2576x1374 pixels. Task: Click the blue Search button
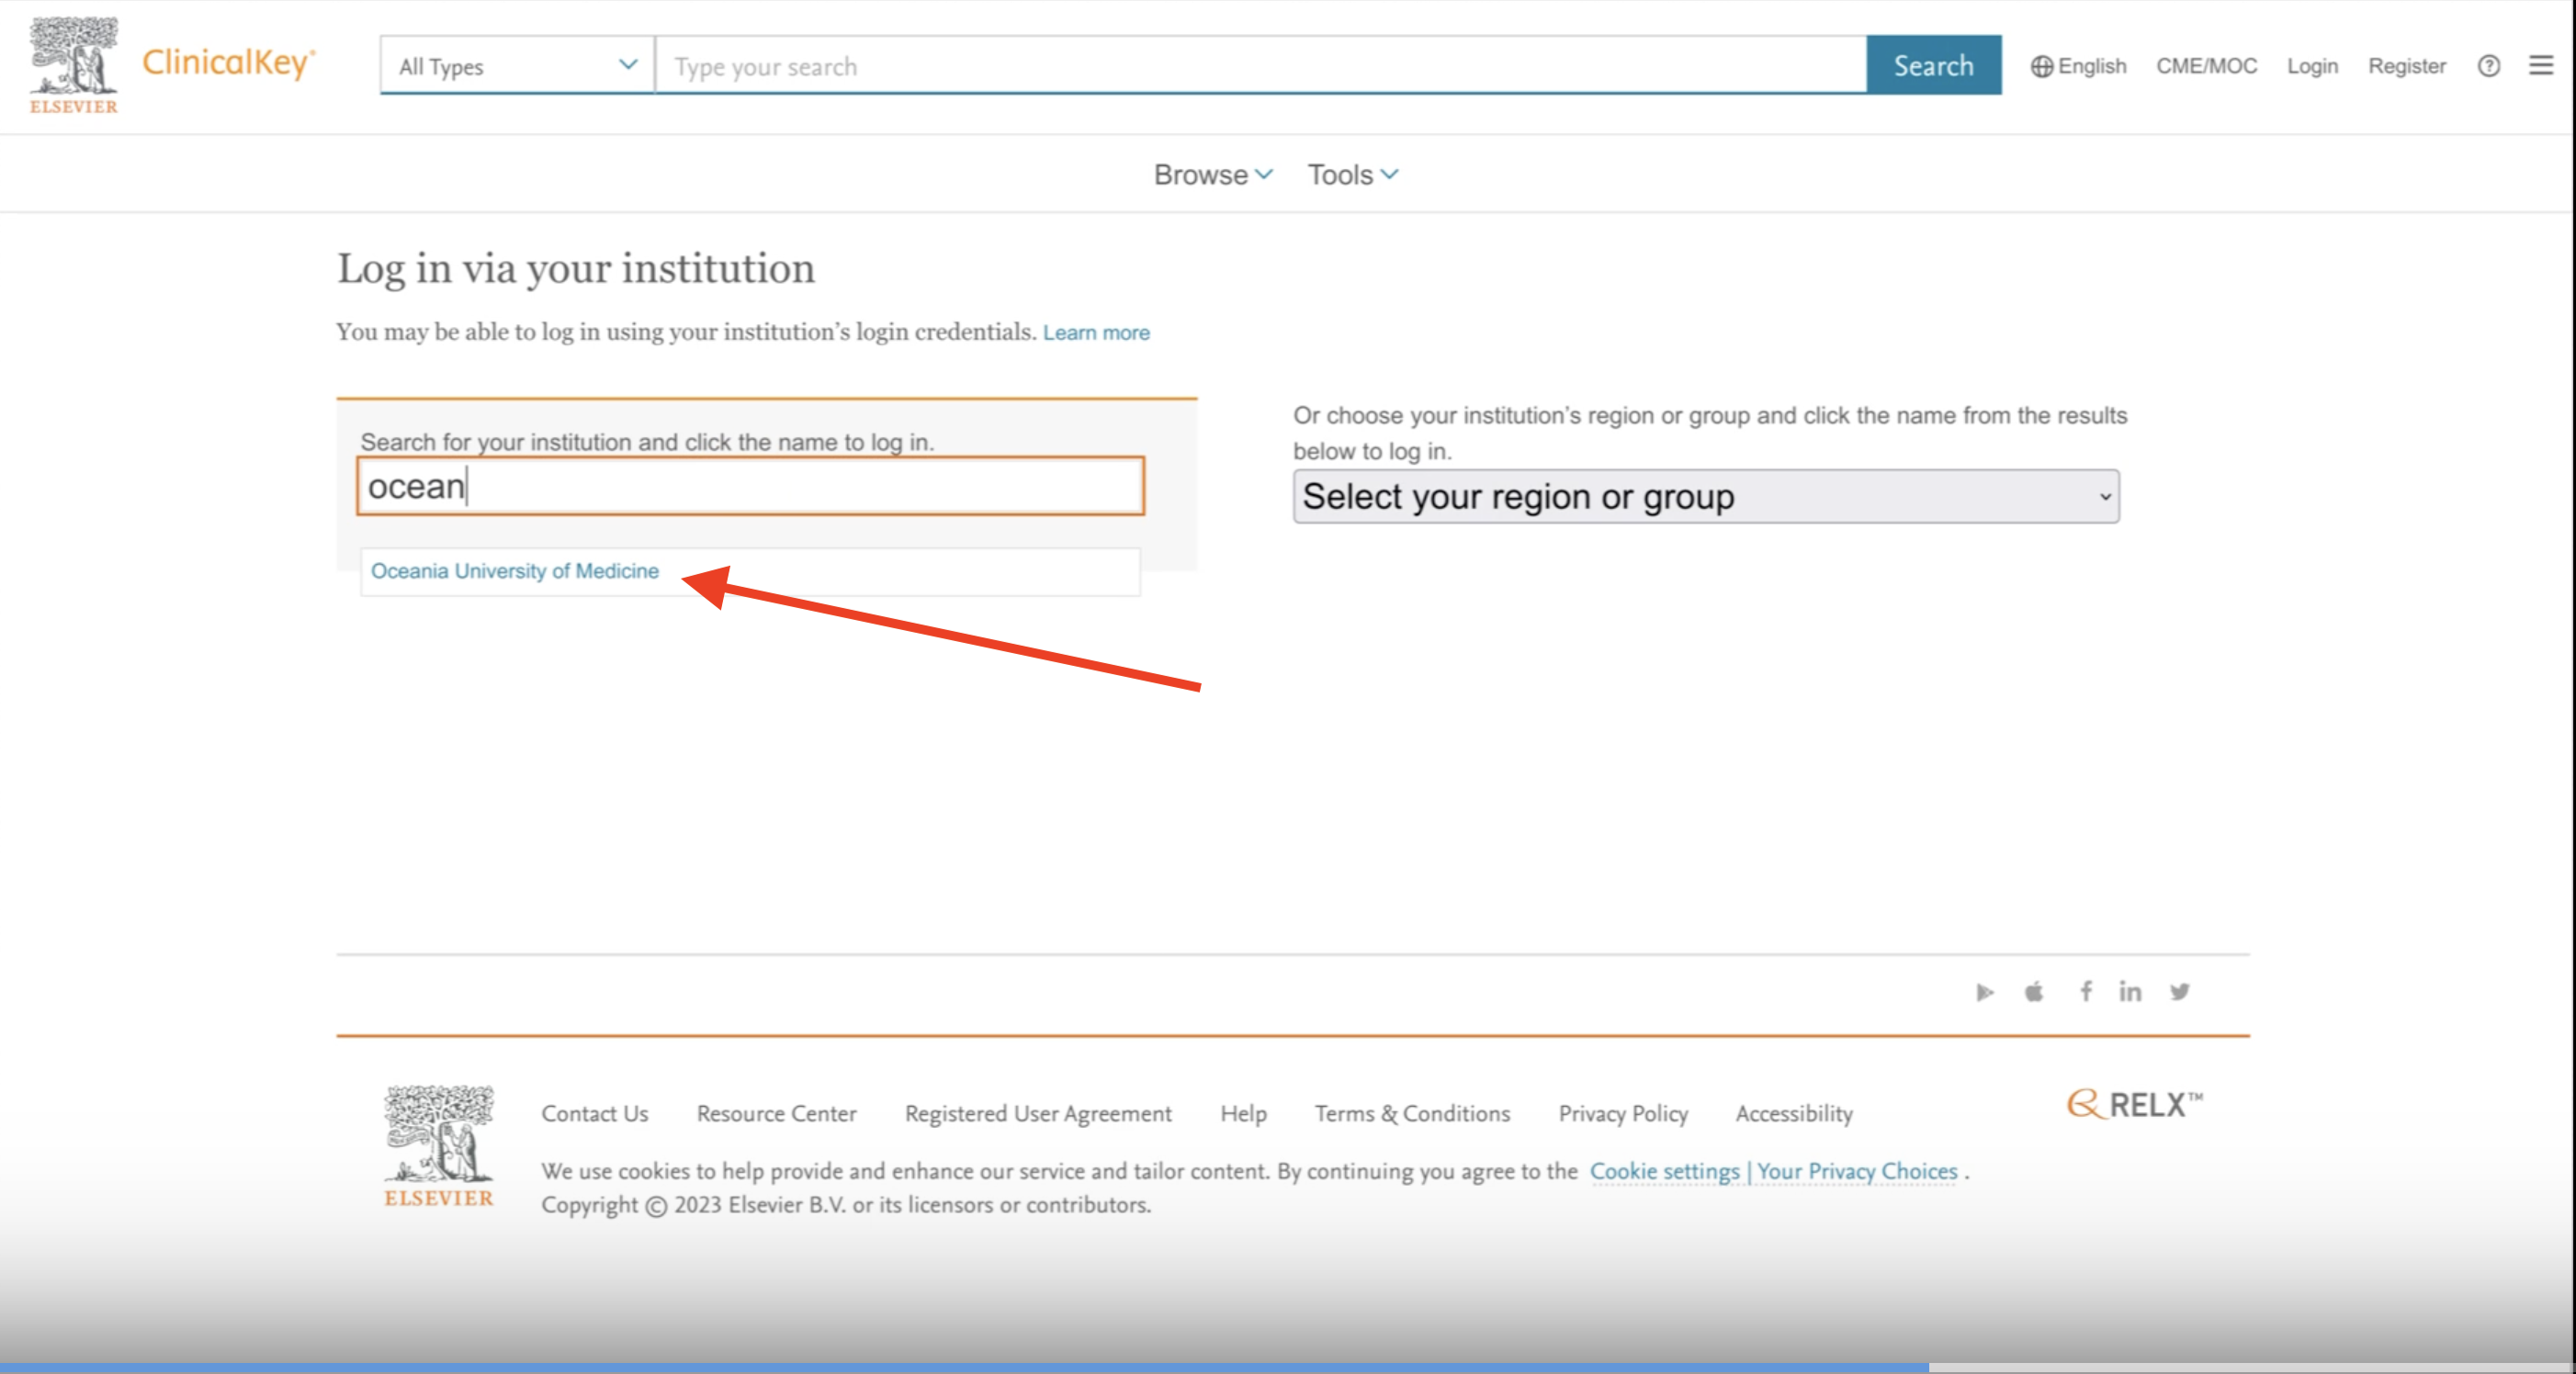[1933, 66]
